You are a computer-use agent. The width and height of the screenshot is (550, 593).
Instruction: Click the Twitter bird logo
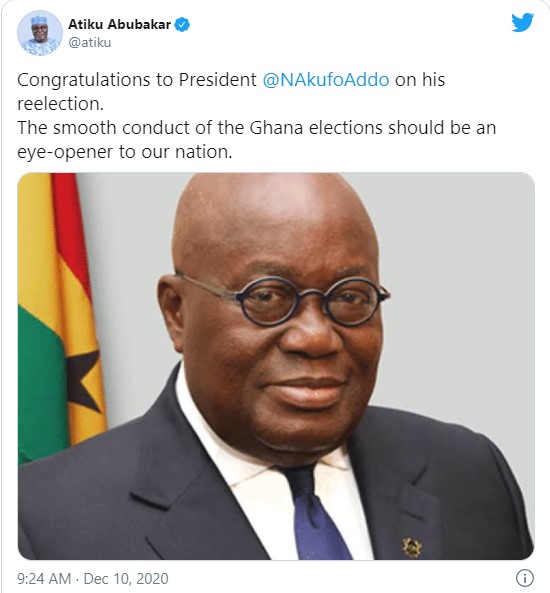tap(522, 23)
